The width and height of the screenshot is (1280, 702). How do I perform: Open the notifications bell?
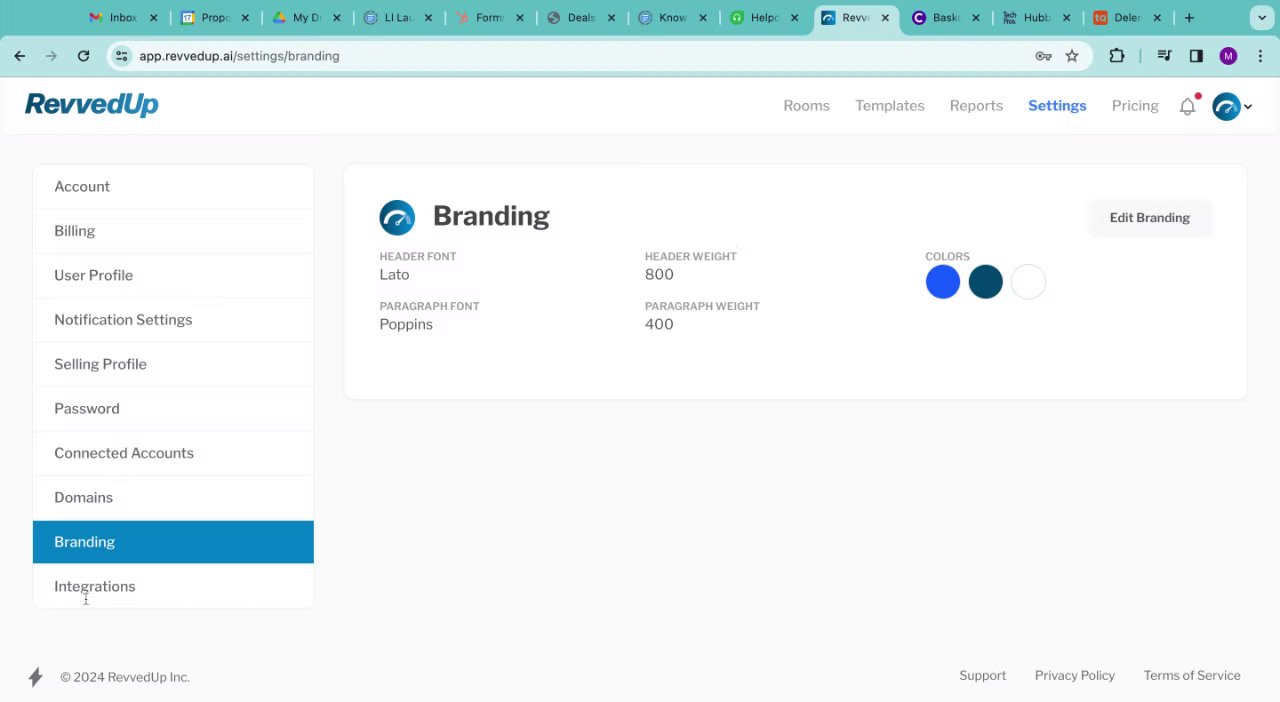[x=1187, y=106]
